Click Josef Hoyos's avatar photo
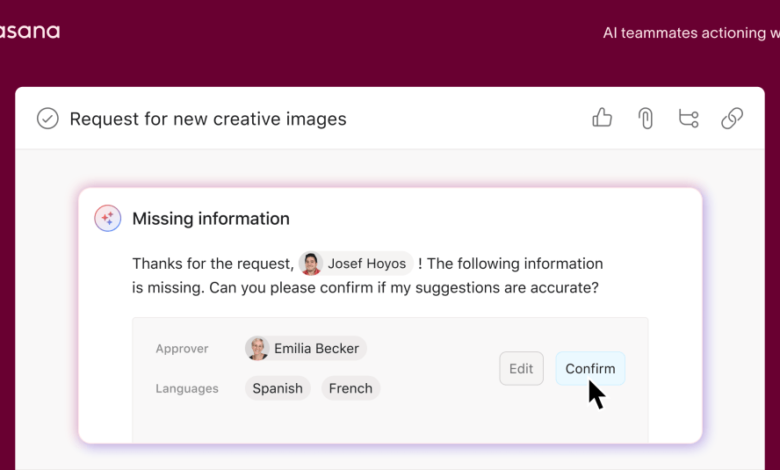 [311, 264]
